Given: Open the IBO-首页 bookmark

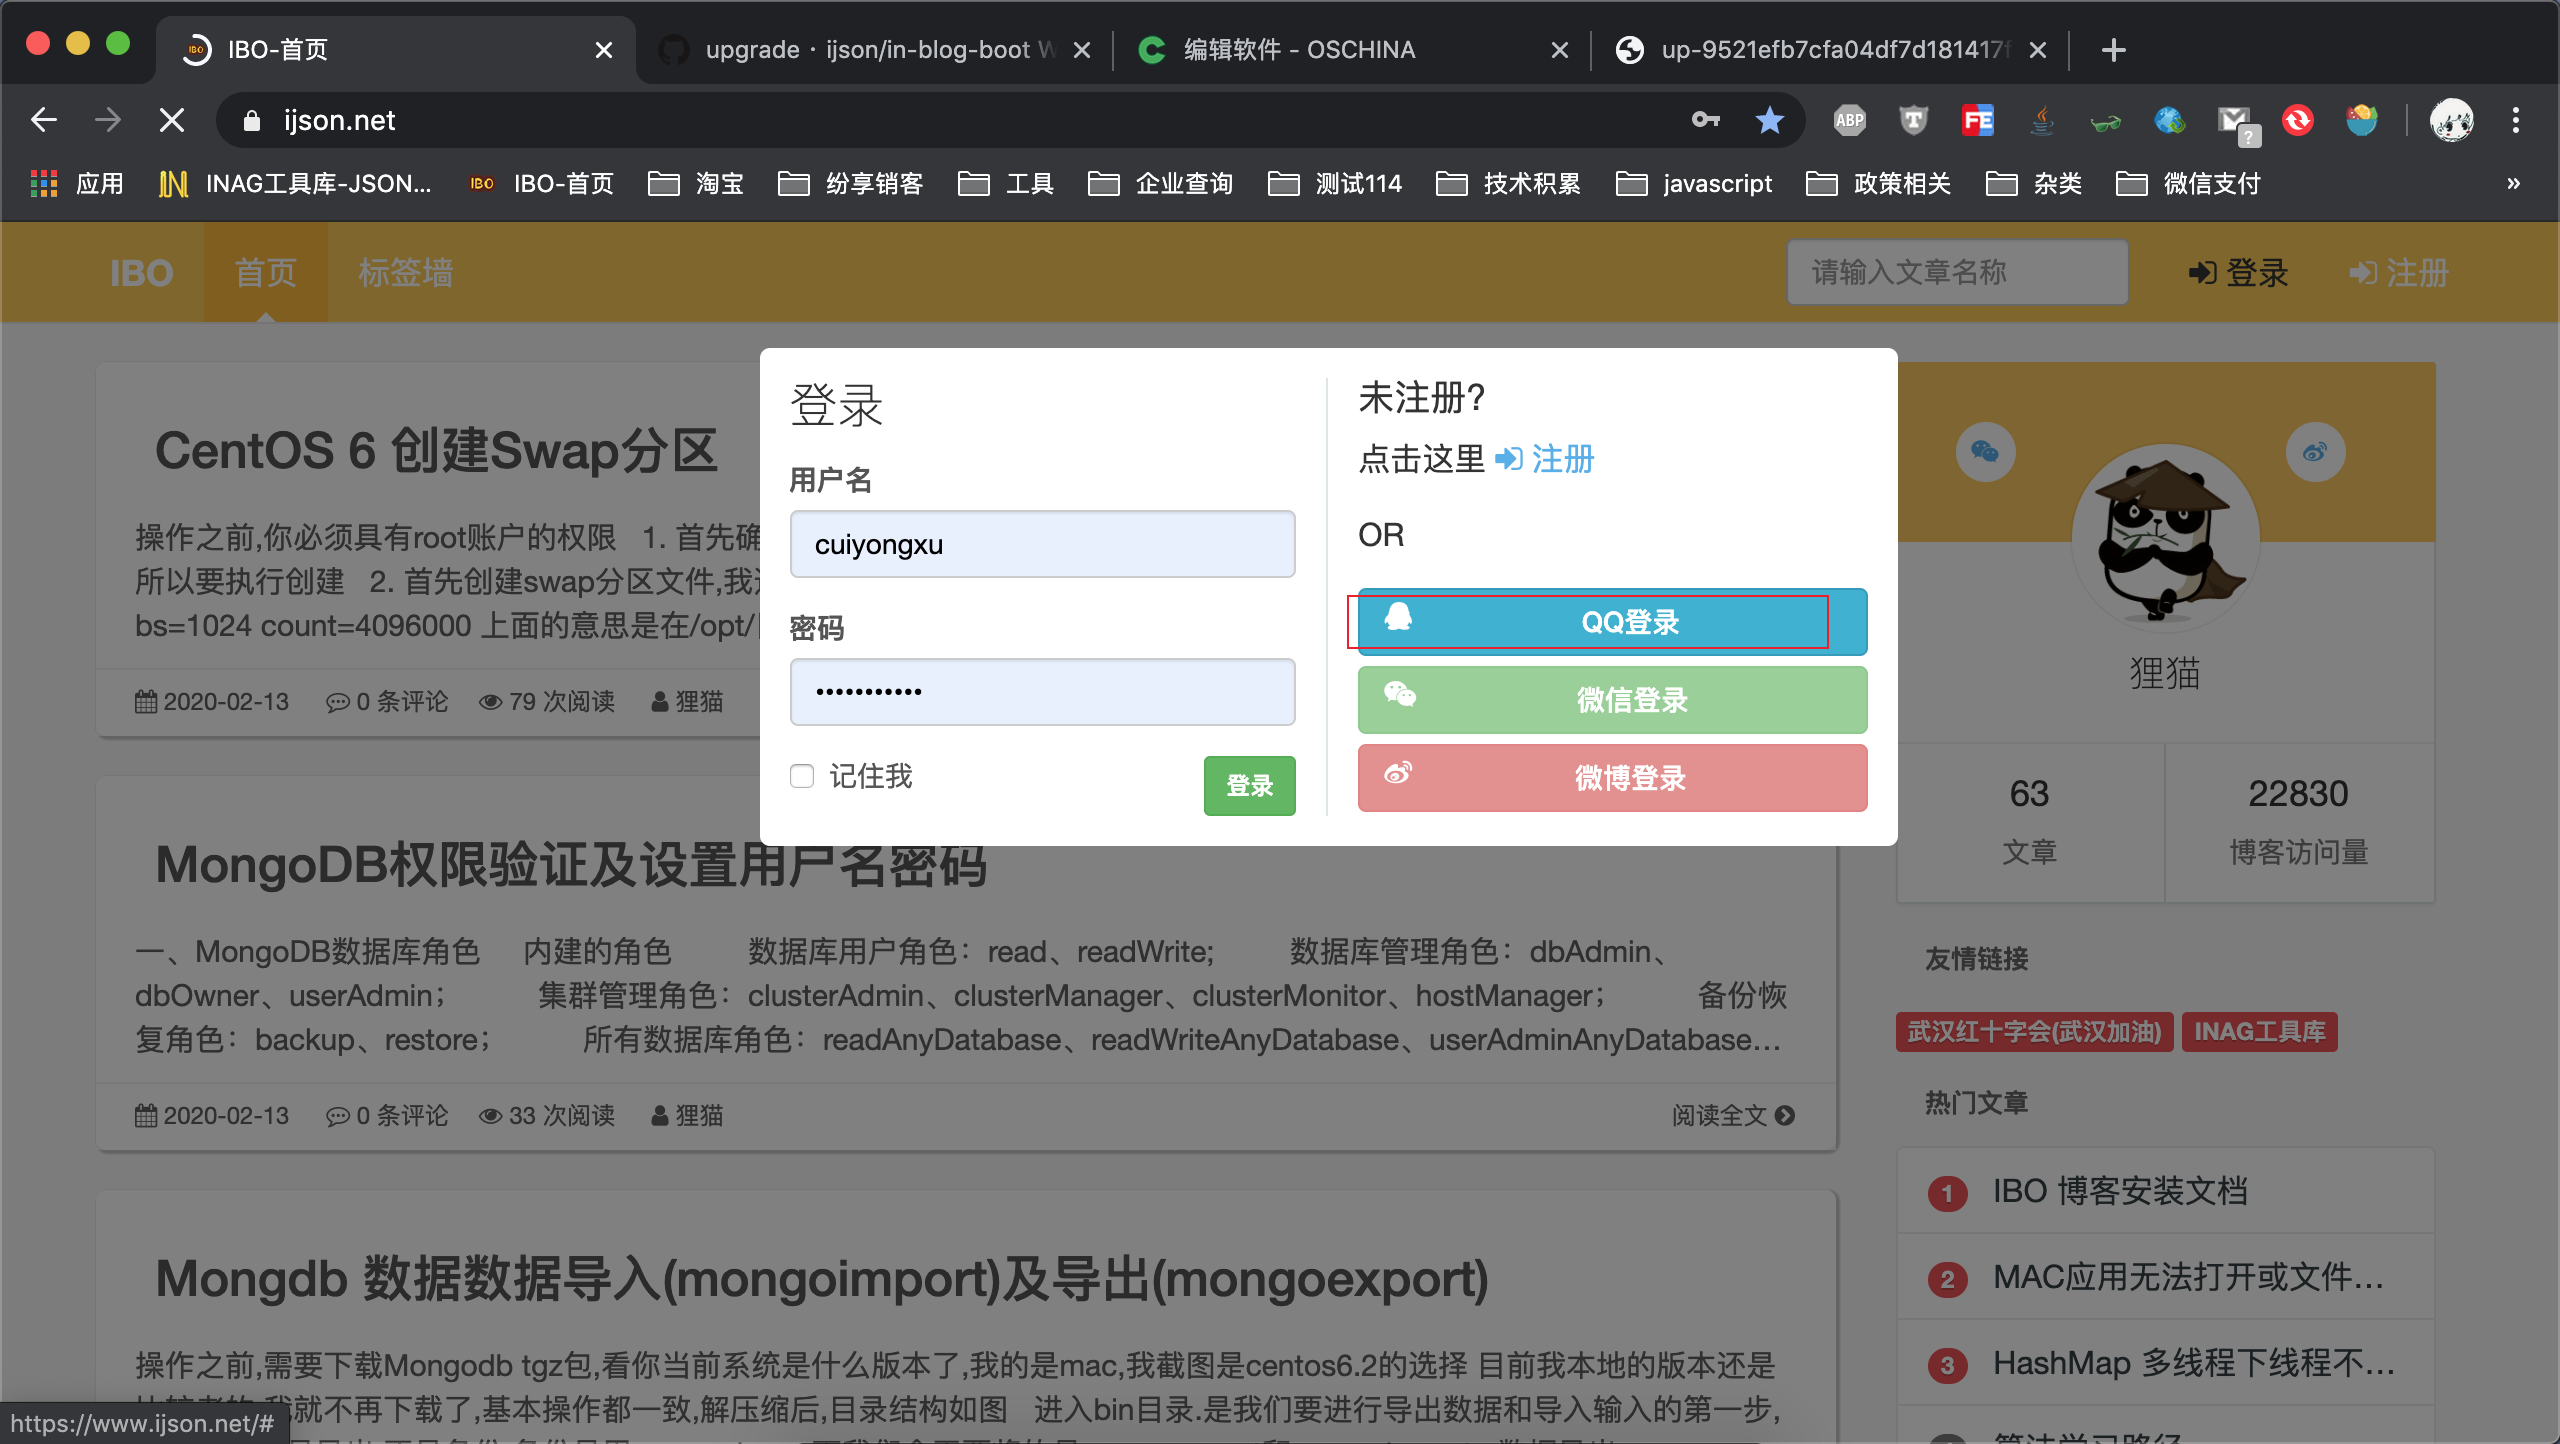Looking at the screenshot, I should tap(542, 184).
